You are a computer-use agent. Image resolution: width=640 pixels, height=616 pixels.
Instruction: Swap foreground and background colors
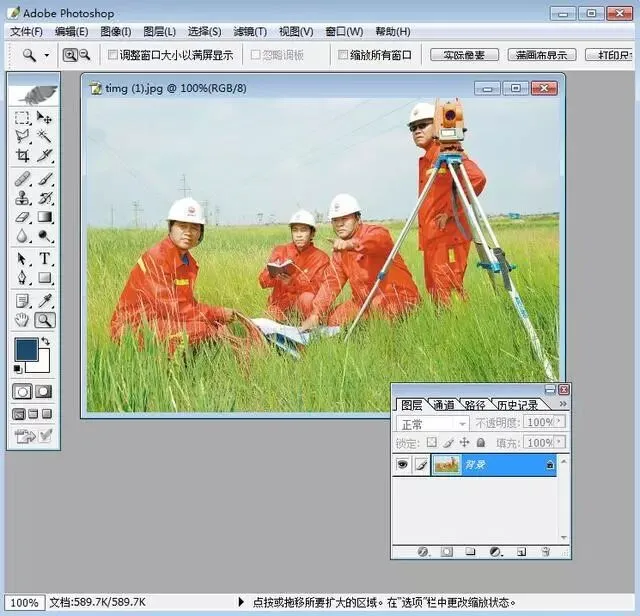point(46,341)
